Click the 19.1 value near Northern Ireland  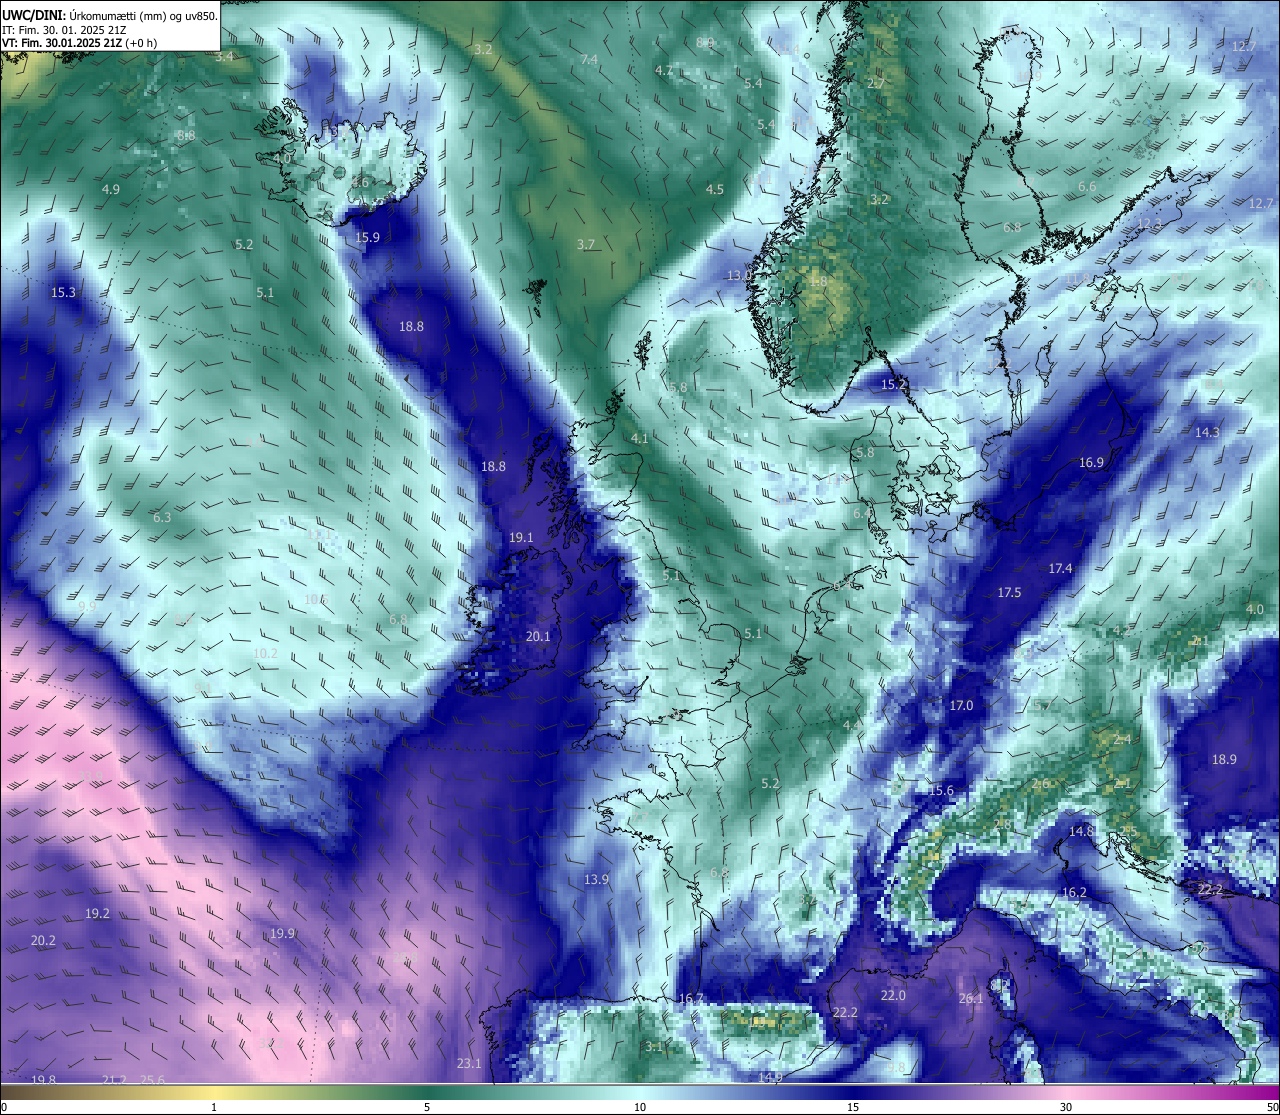tap(521, 537)
